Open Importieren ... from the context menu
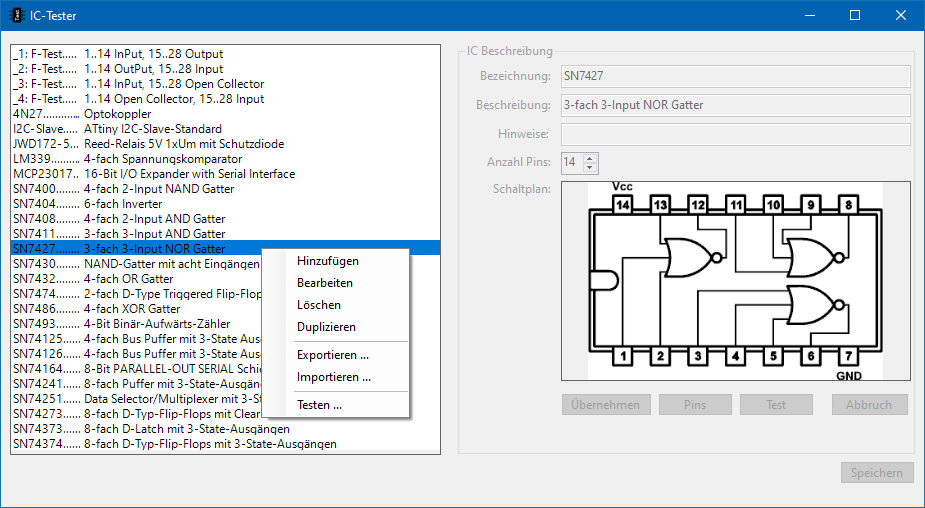This screenshot has height=508, width=925. (x=335, y=376)
